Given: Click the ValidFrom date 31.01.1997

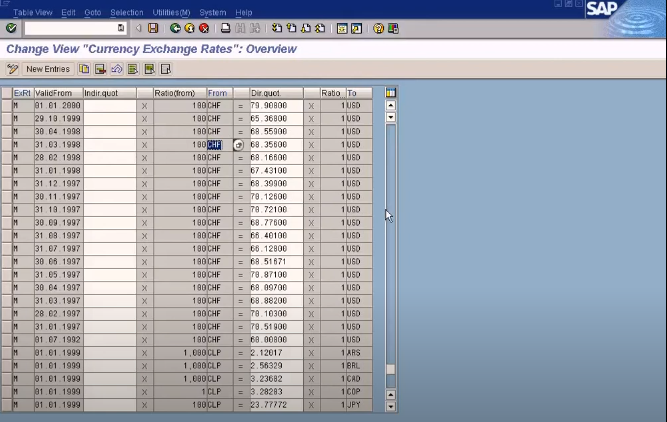Looking at the screenshot, I should coord(59,327).
